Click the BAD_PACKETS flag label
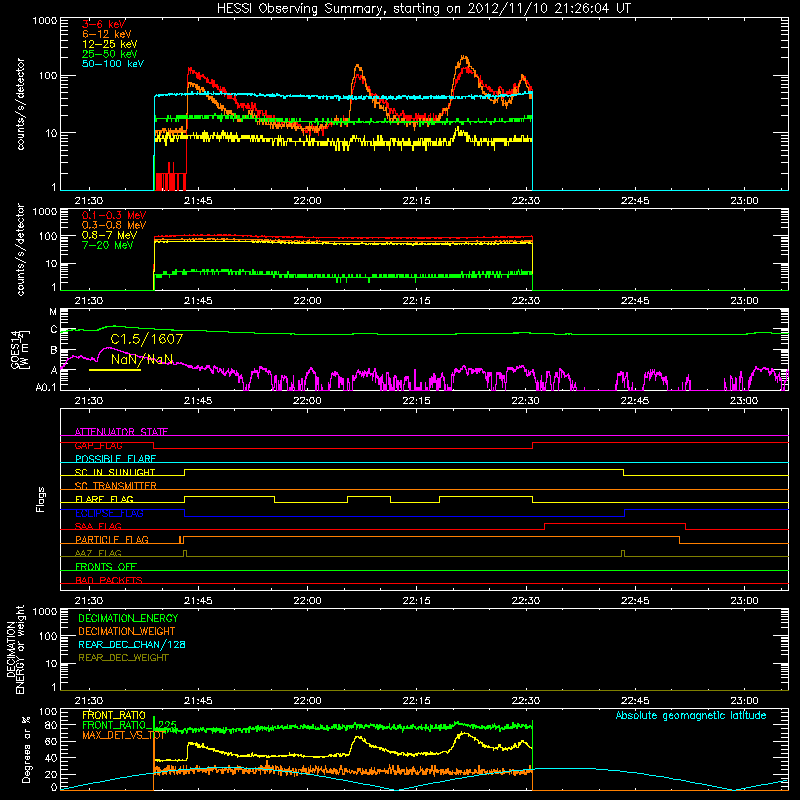Screen dimensions: 800x800 pyautogui.click(x=109, y=580)
